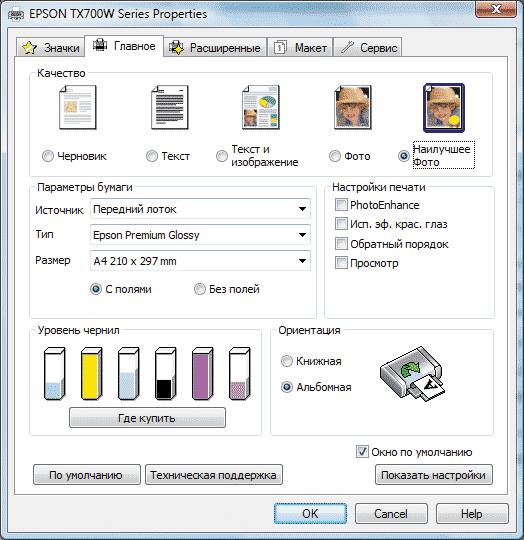Click the light magenta ink level cartridge
The width and height of the screenshot is (524, 540).
pos(240,374)
